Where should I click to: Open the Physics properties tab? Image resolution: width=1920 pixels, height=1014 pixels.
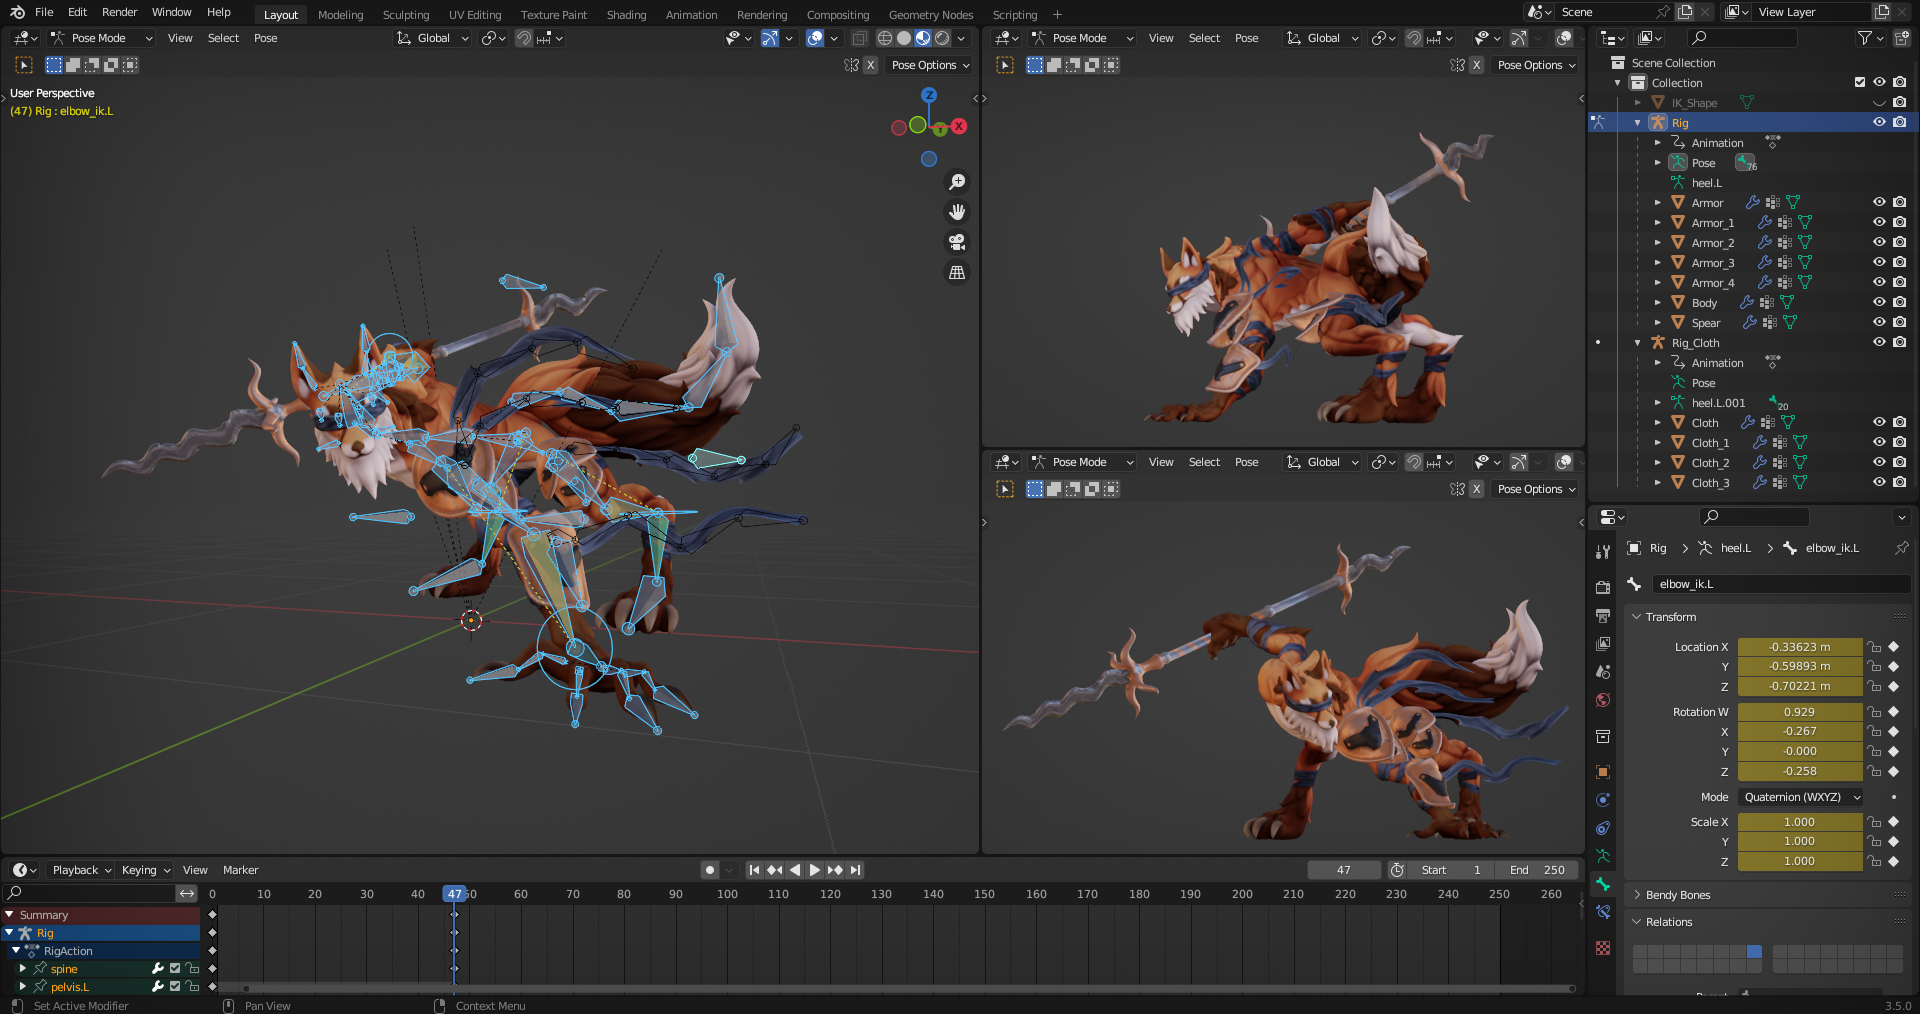[1603, 800]
